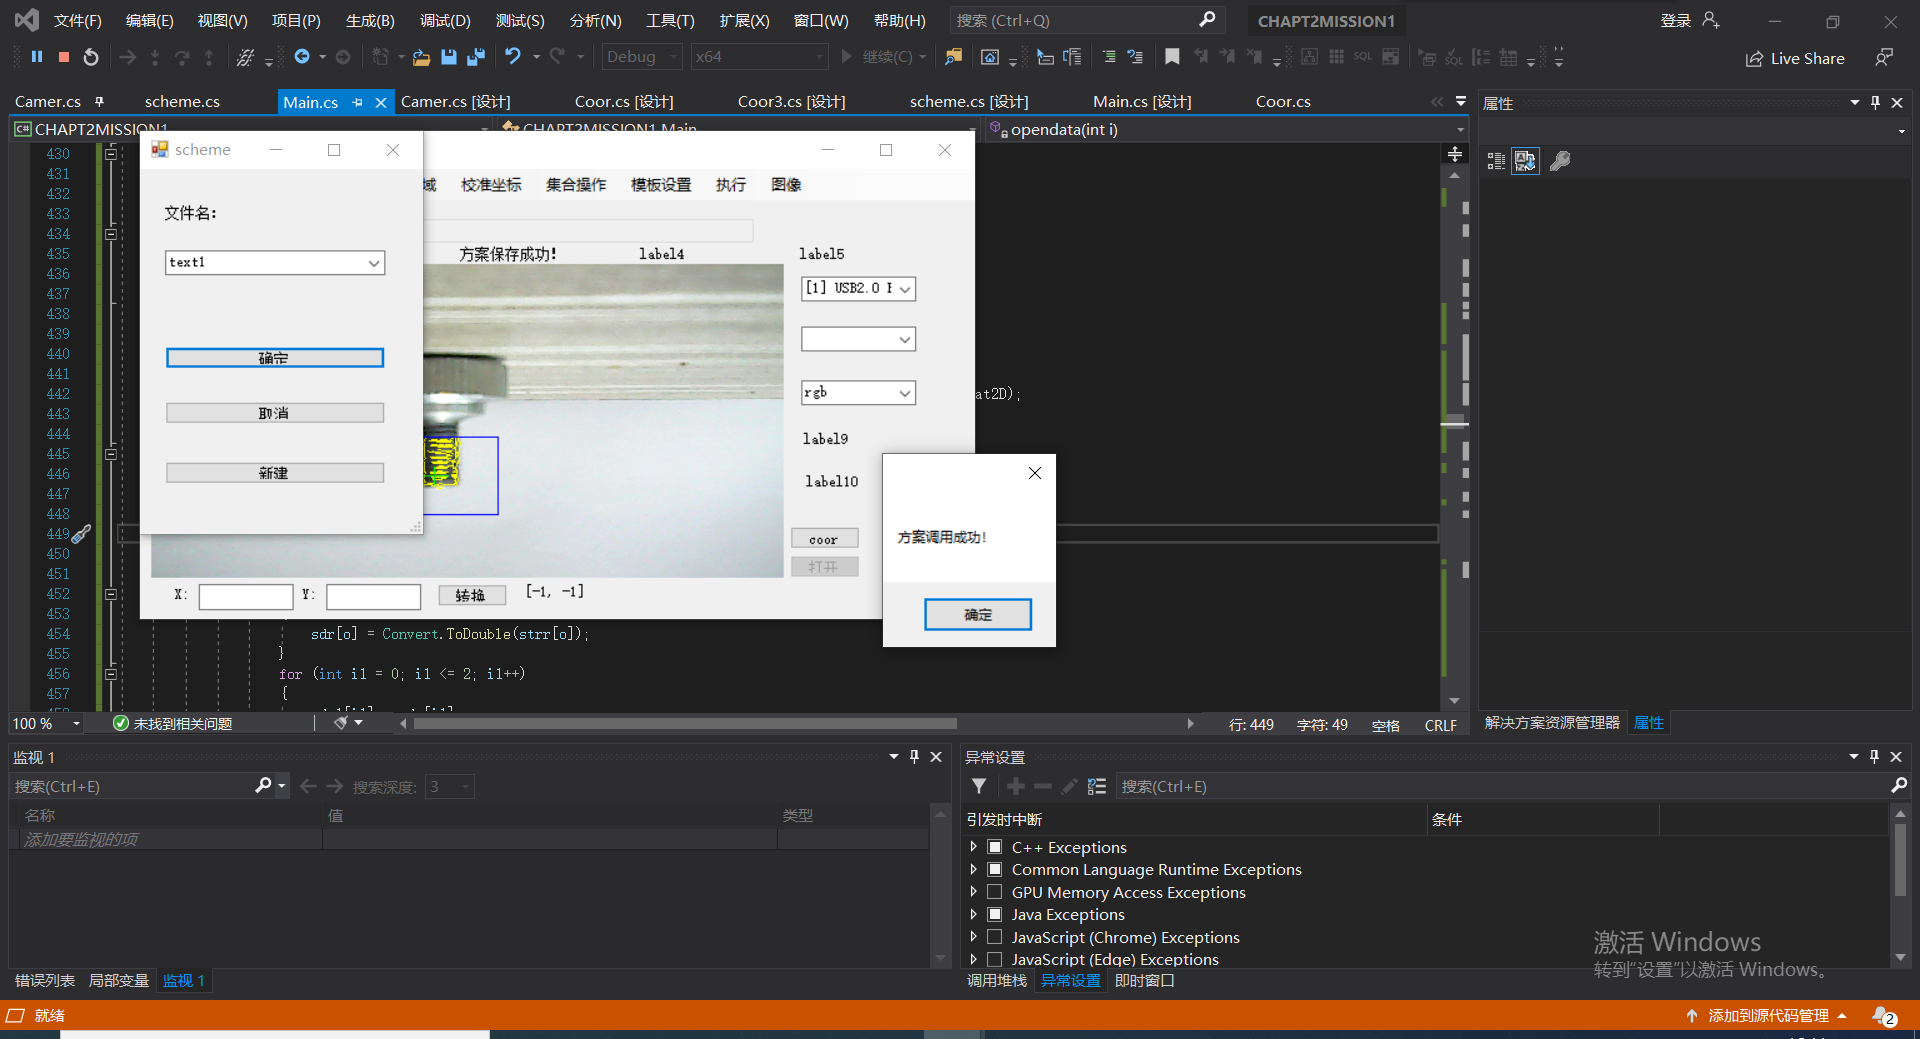Click the Undo arrow icon

(513, 57)
